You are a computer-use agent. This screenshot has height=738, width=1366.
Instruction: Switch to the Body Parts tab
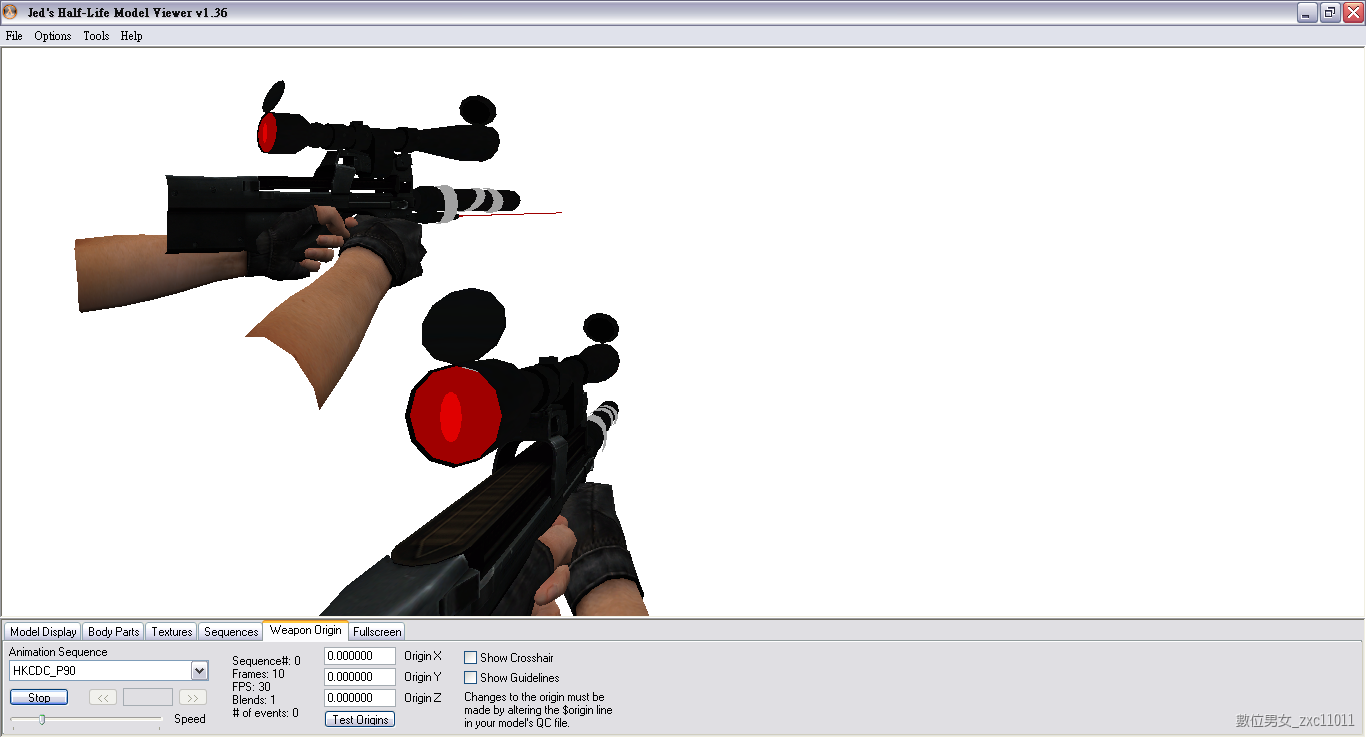[x=114, y=631]
